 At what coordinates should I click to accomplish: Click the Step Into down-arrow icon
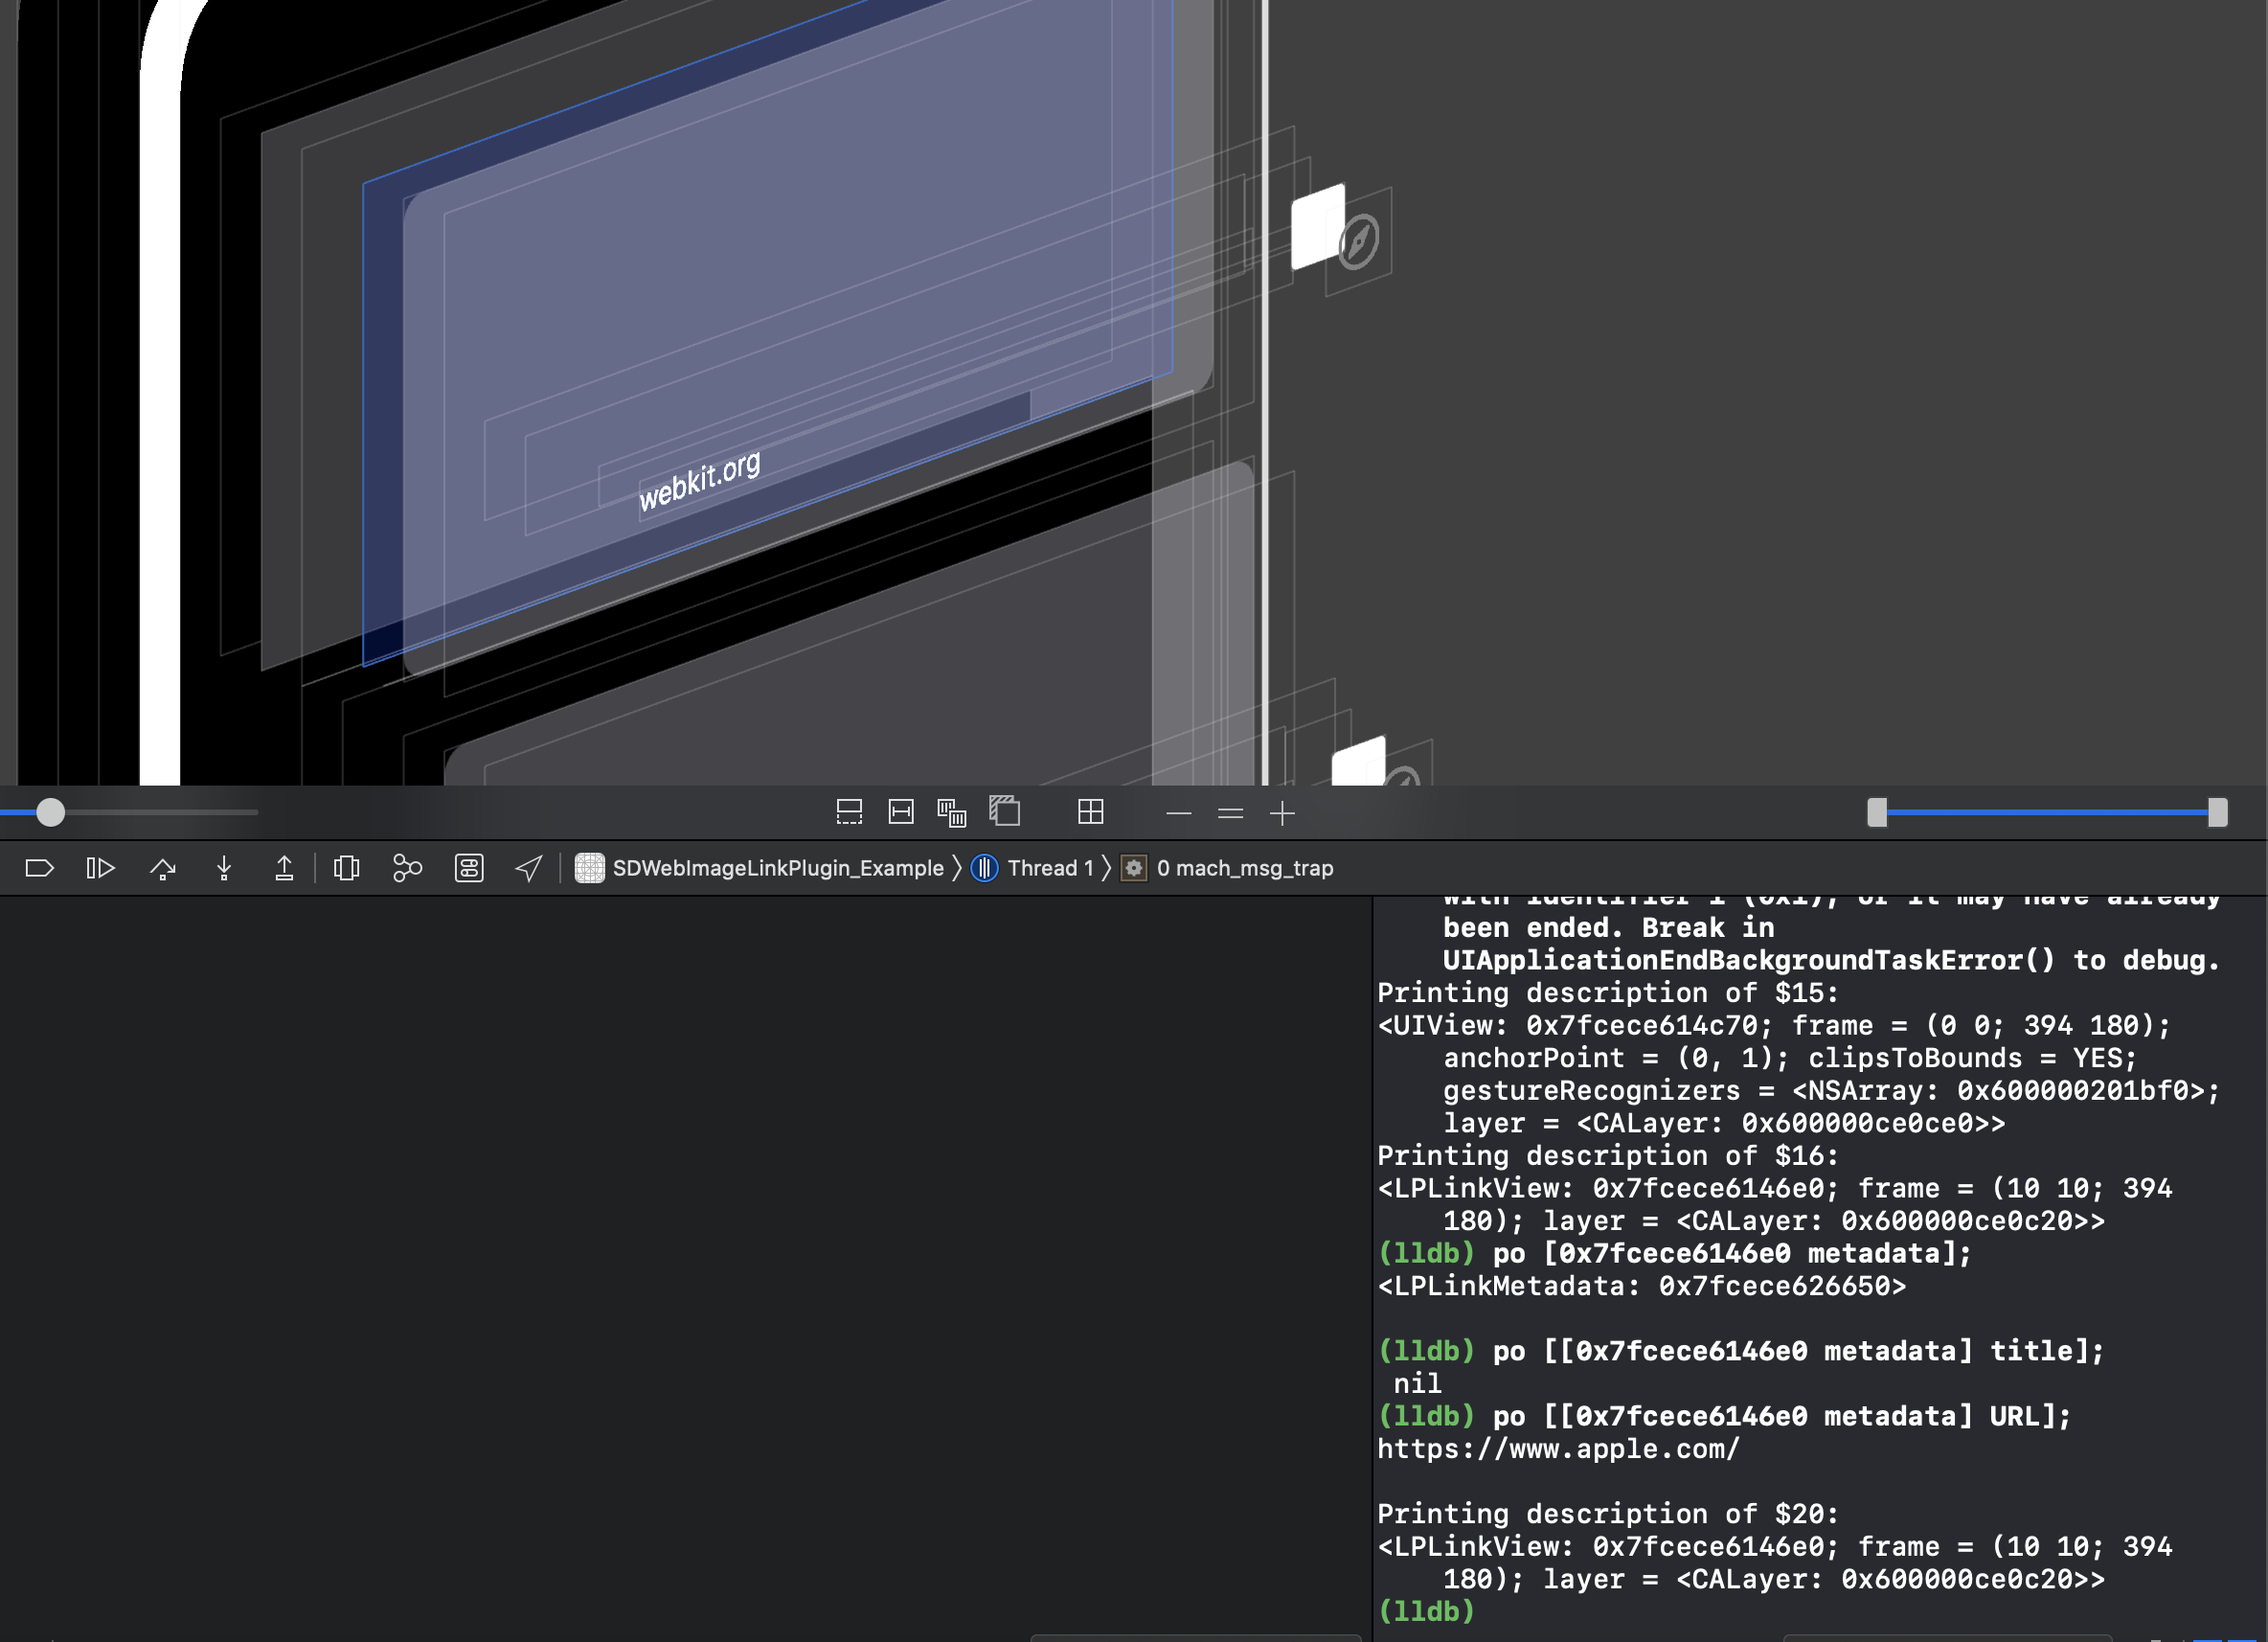tap(224, 868)
